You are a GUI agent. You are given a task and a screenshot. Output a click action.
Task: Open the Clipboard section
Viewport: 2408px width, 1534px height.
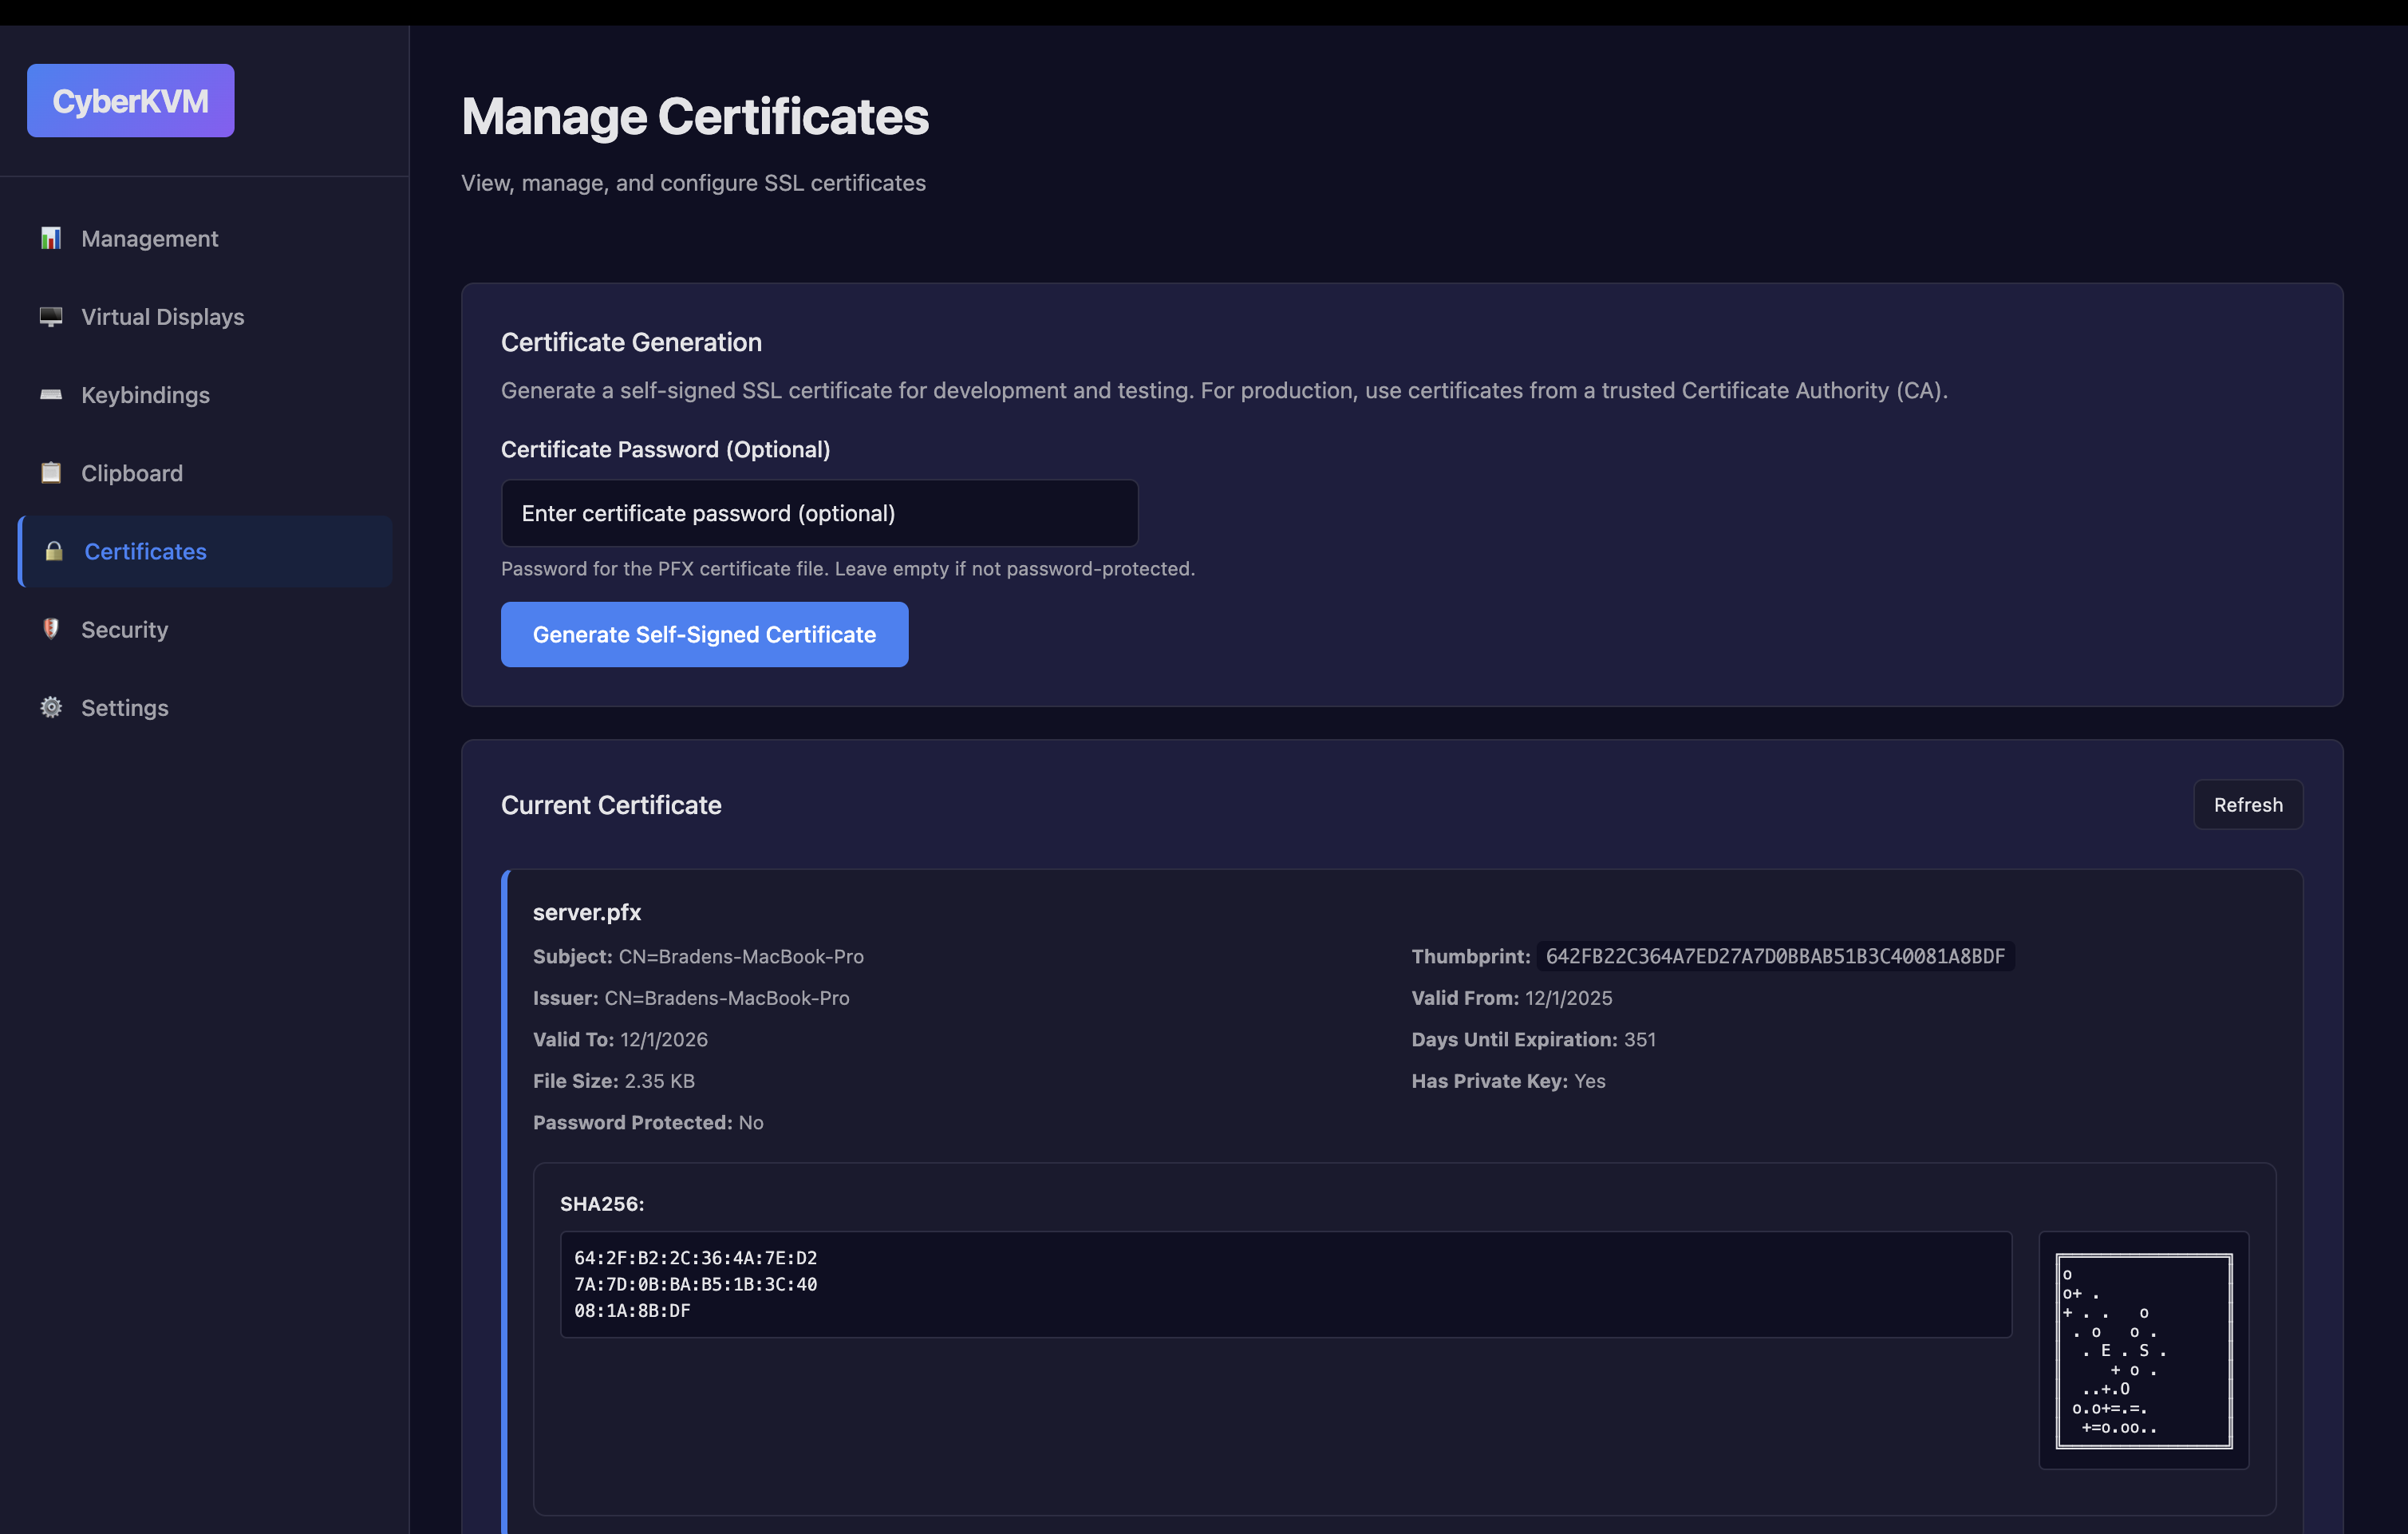[x=131, y=472]
